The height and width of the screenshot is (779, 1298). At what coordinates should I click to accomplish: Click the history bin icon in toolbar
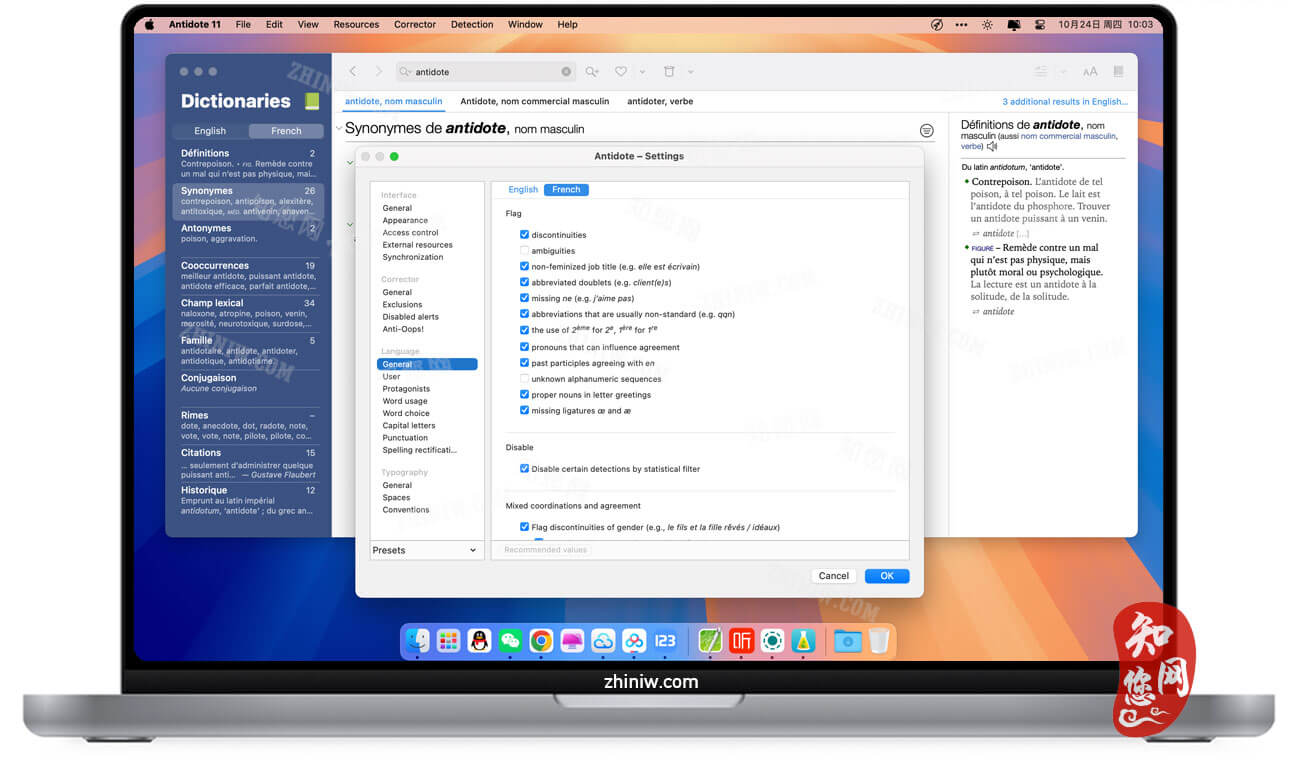[x=669, y=72]
